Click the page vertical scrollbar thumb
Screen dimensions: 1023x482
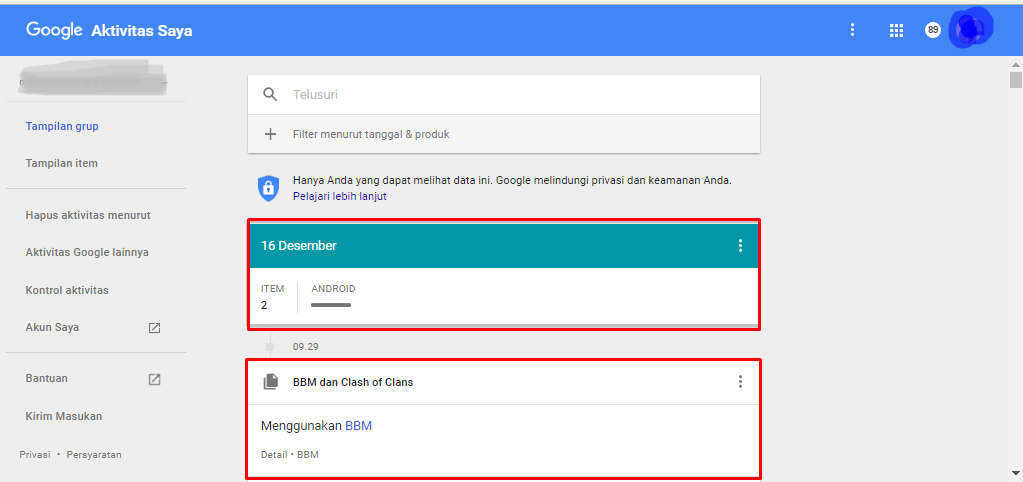tap(1016, 80)
